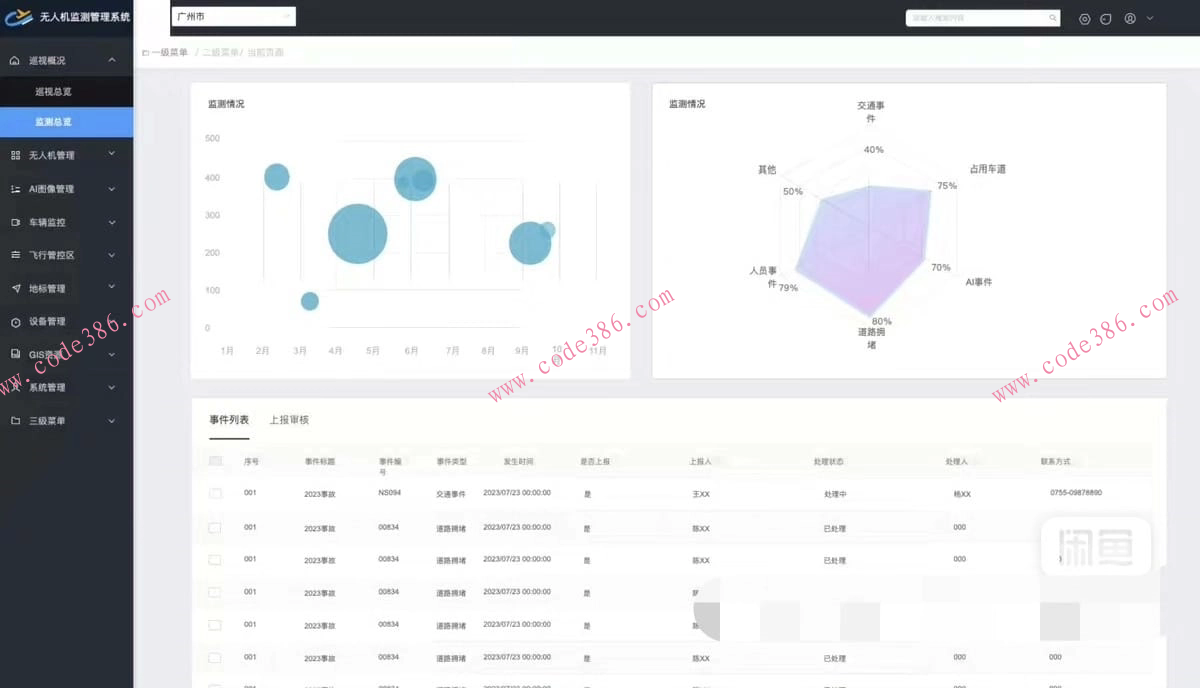Viewport: 1200px width, 688px height.
Task: Click the arrow icon beside 地标管理
Action: (x=15, y=289)
